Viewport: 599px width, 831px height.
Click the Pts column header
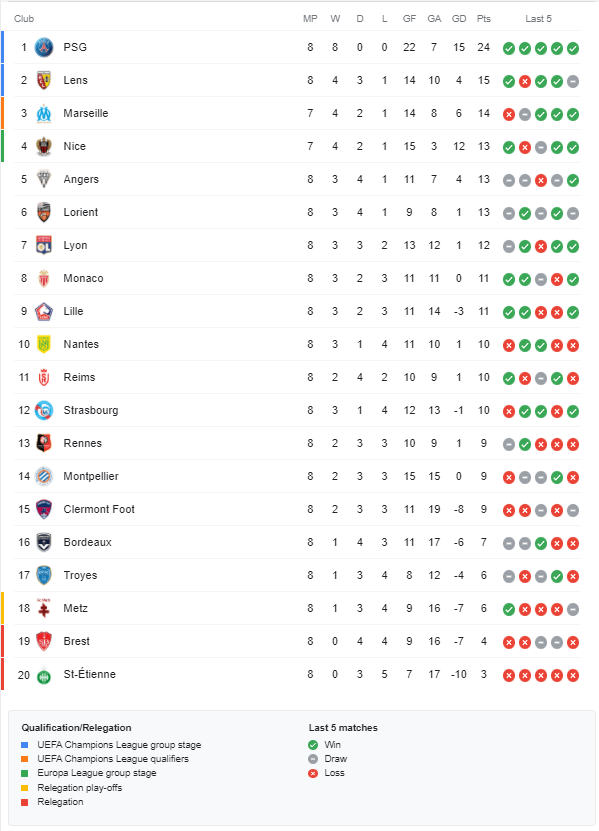[483, 19]
